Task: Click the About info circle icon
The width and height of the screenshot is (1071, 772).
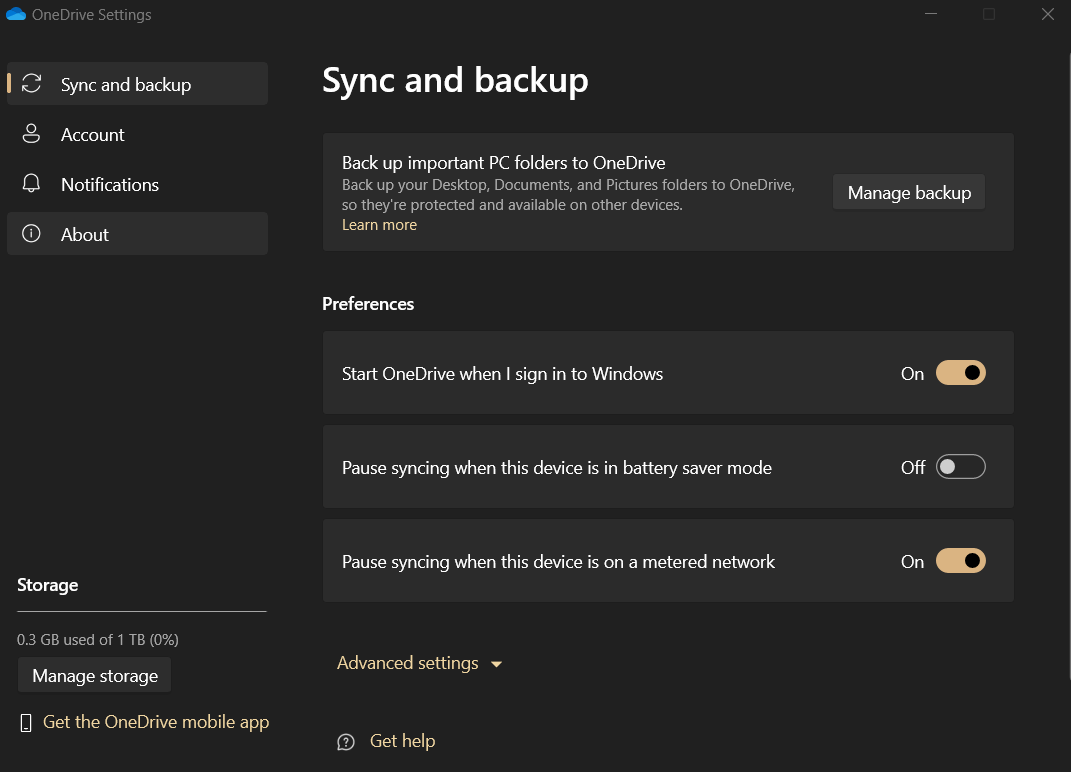Action: (x=31, y=234)
